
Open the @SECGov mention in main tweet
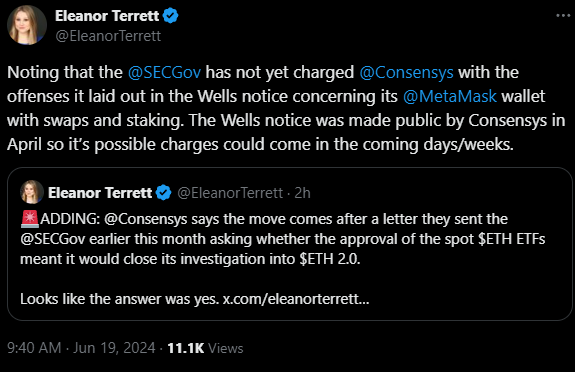(164, 72)
